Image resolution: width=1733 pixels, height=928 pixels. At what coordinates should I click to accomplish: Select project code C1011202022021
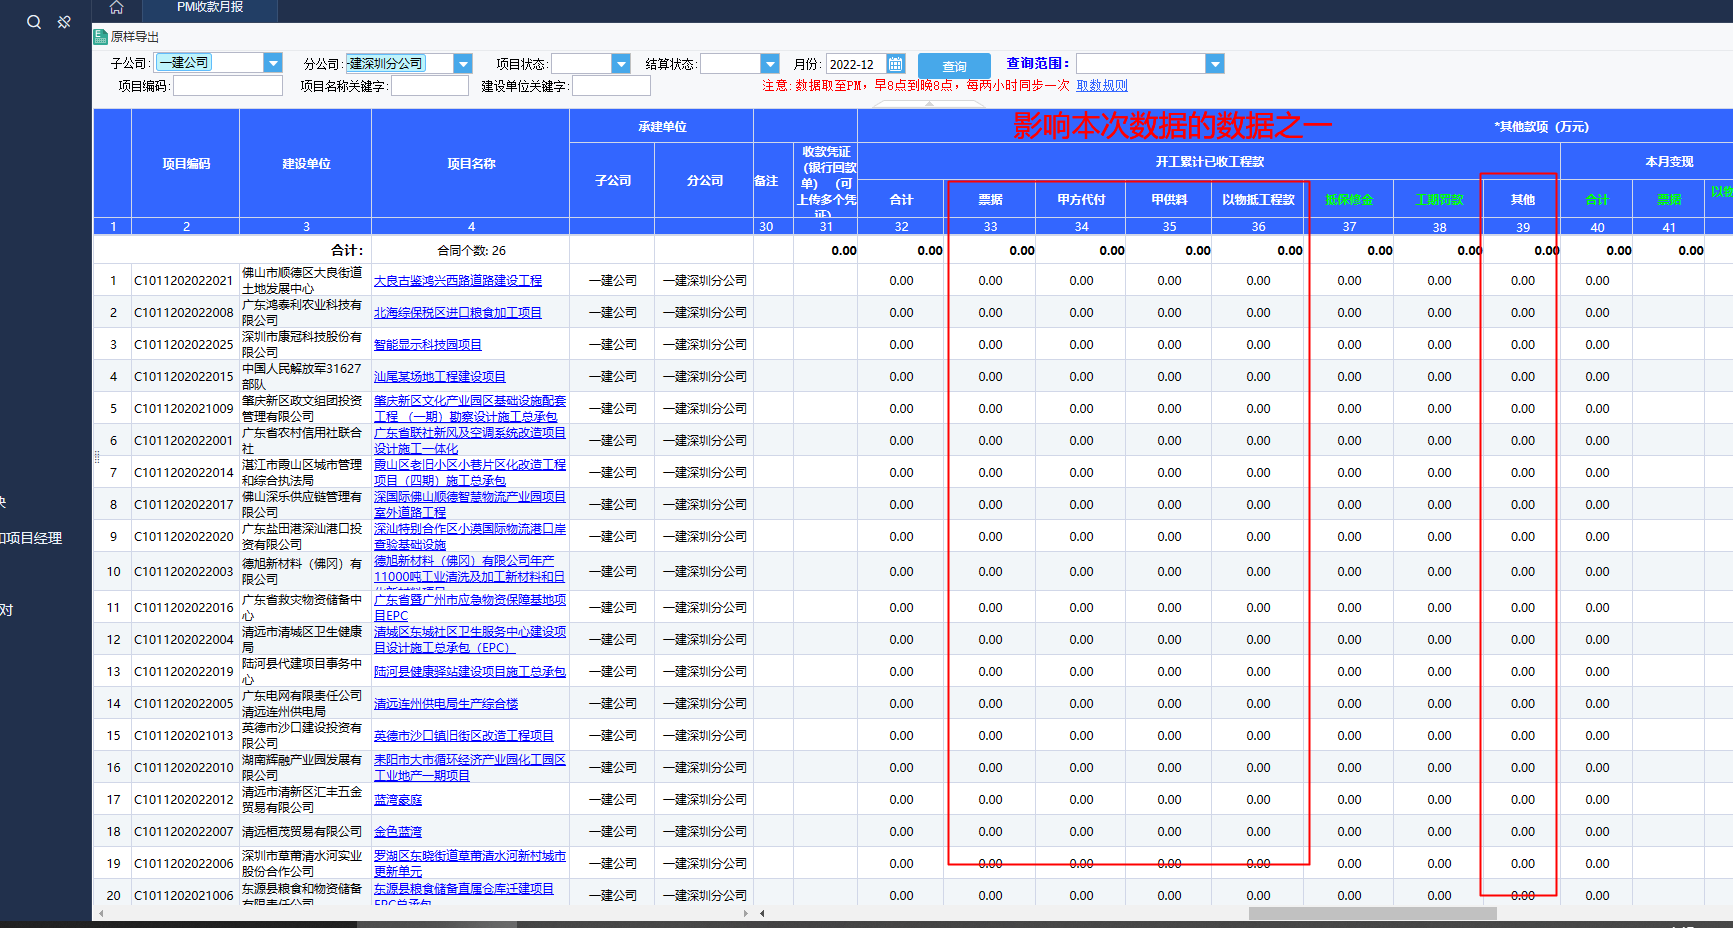[x=184, y=281]
